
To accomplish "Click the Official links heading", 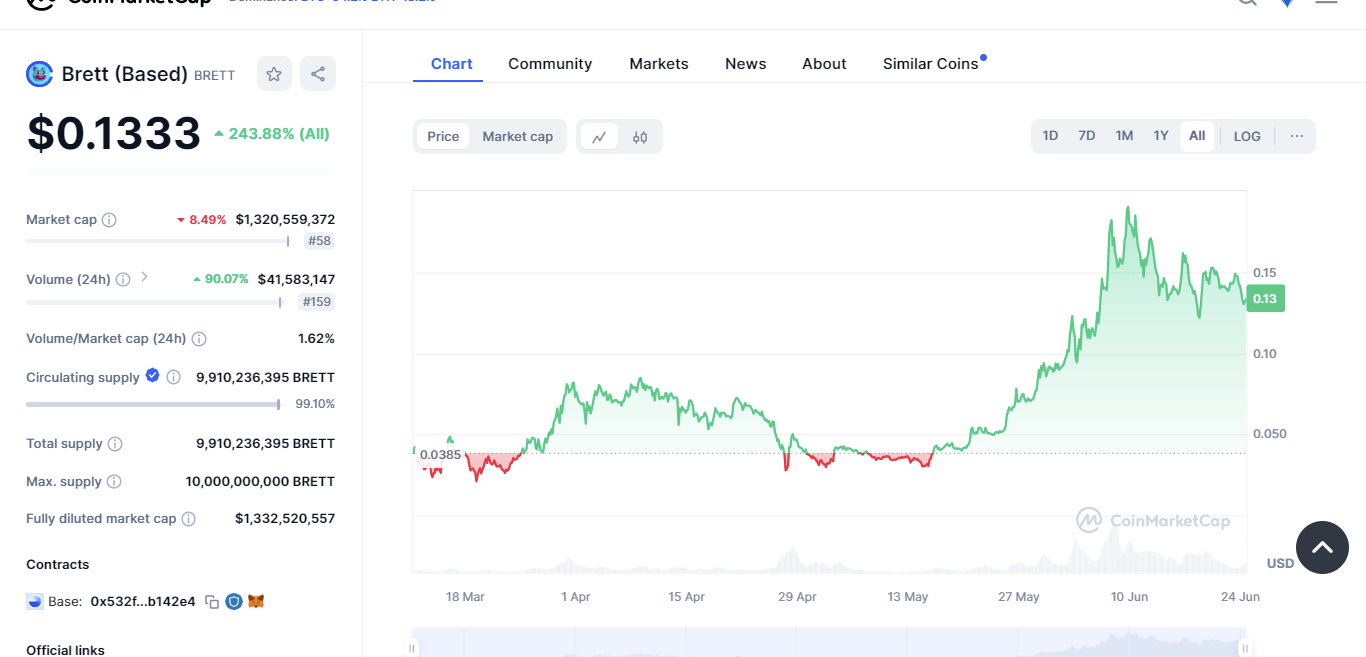I will [65, 650].
